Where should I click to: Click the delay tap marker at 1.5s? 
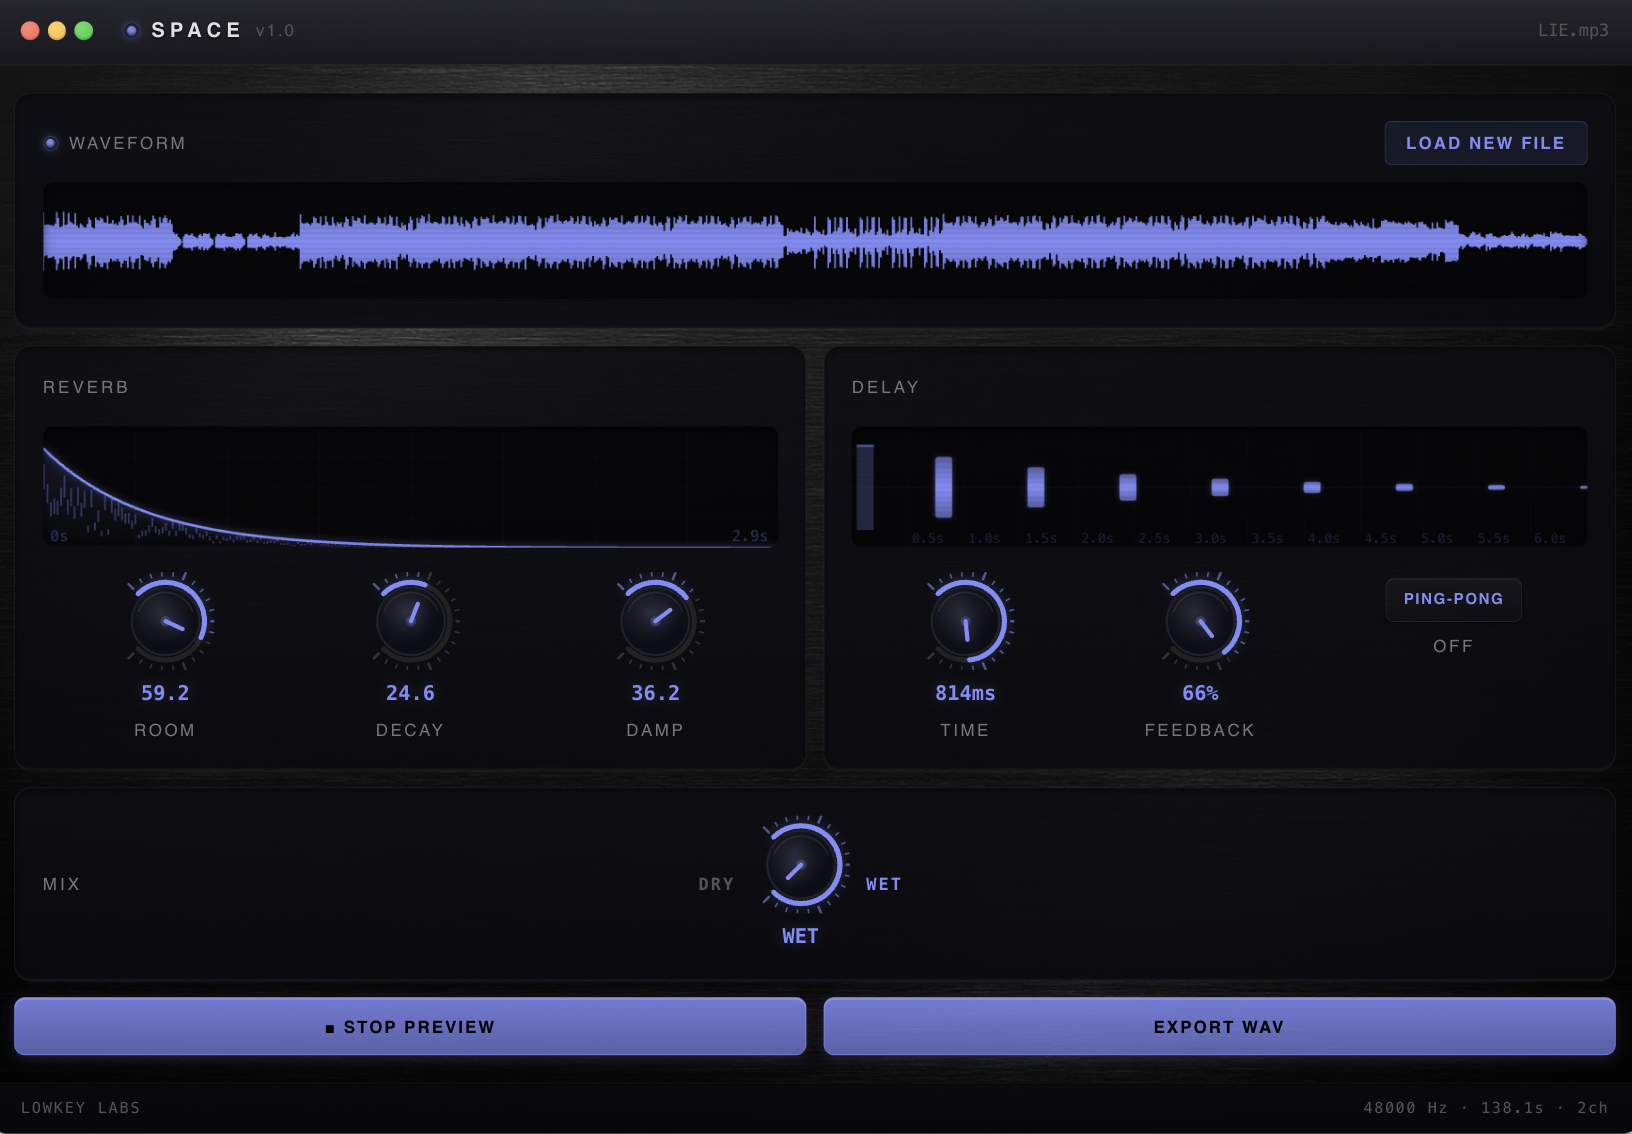click(x=1036, y=487)
